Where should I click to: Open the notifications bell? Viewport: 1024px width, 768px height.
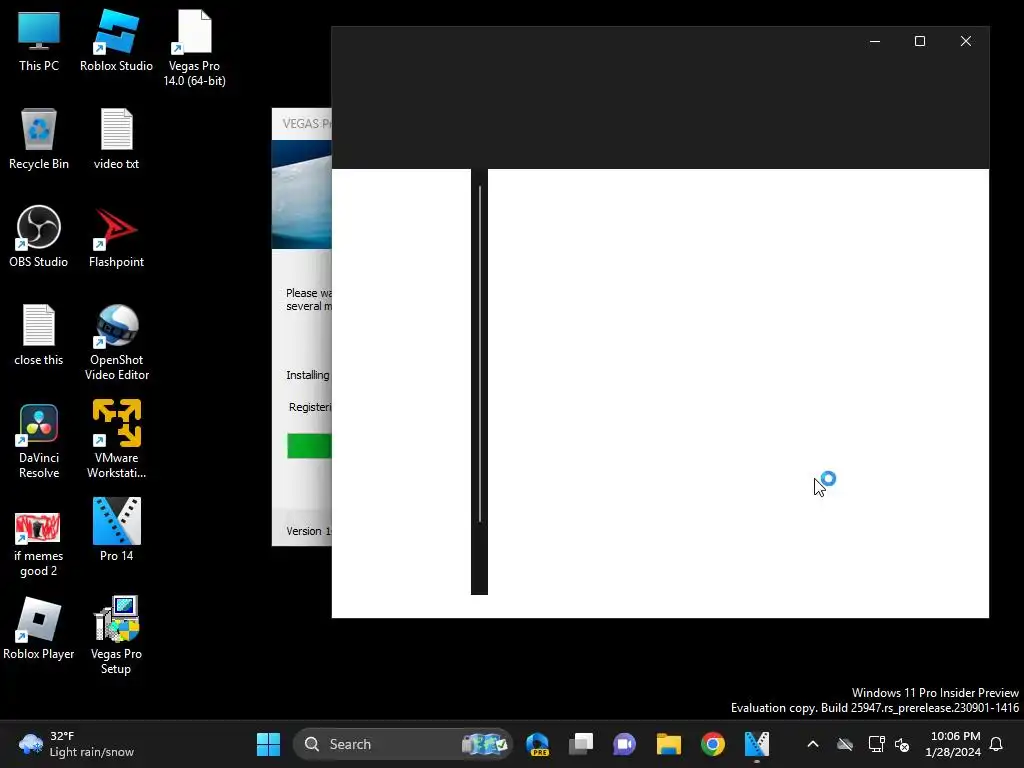(x=997, y=744)
